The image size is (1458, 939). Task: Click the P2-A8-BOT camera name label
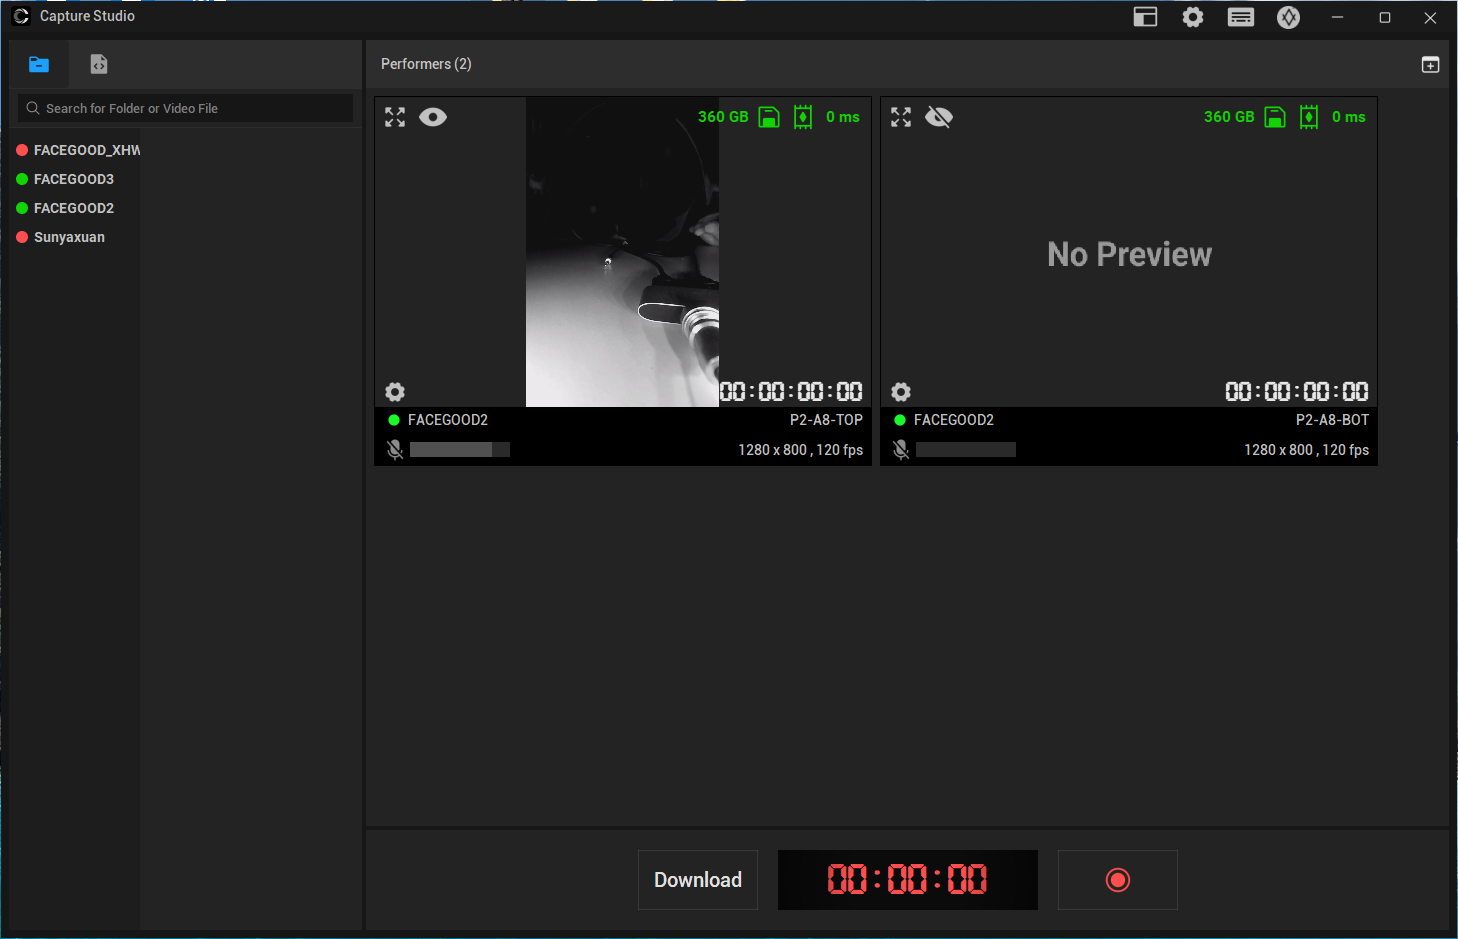[1332, 420]
